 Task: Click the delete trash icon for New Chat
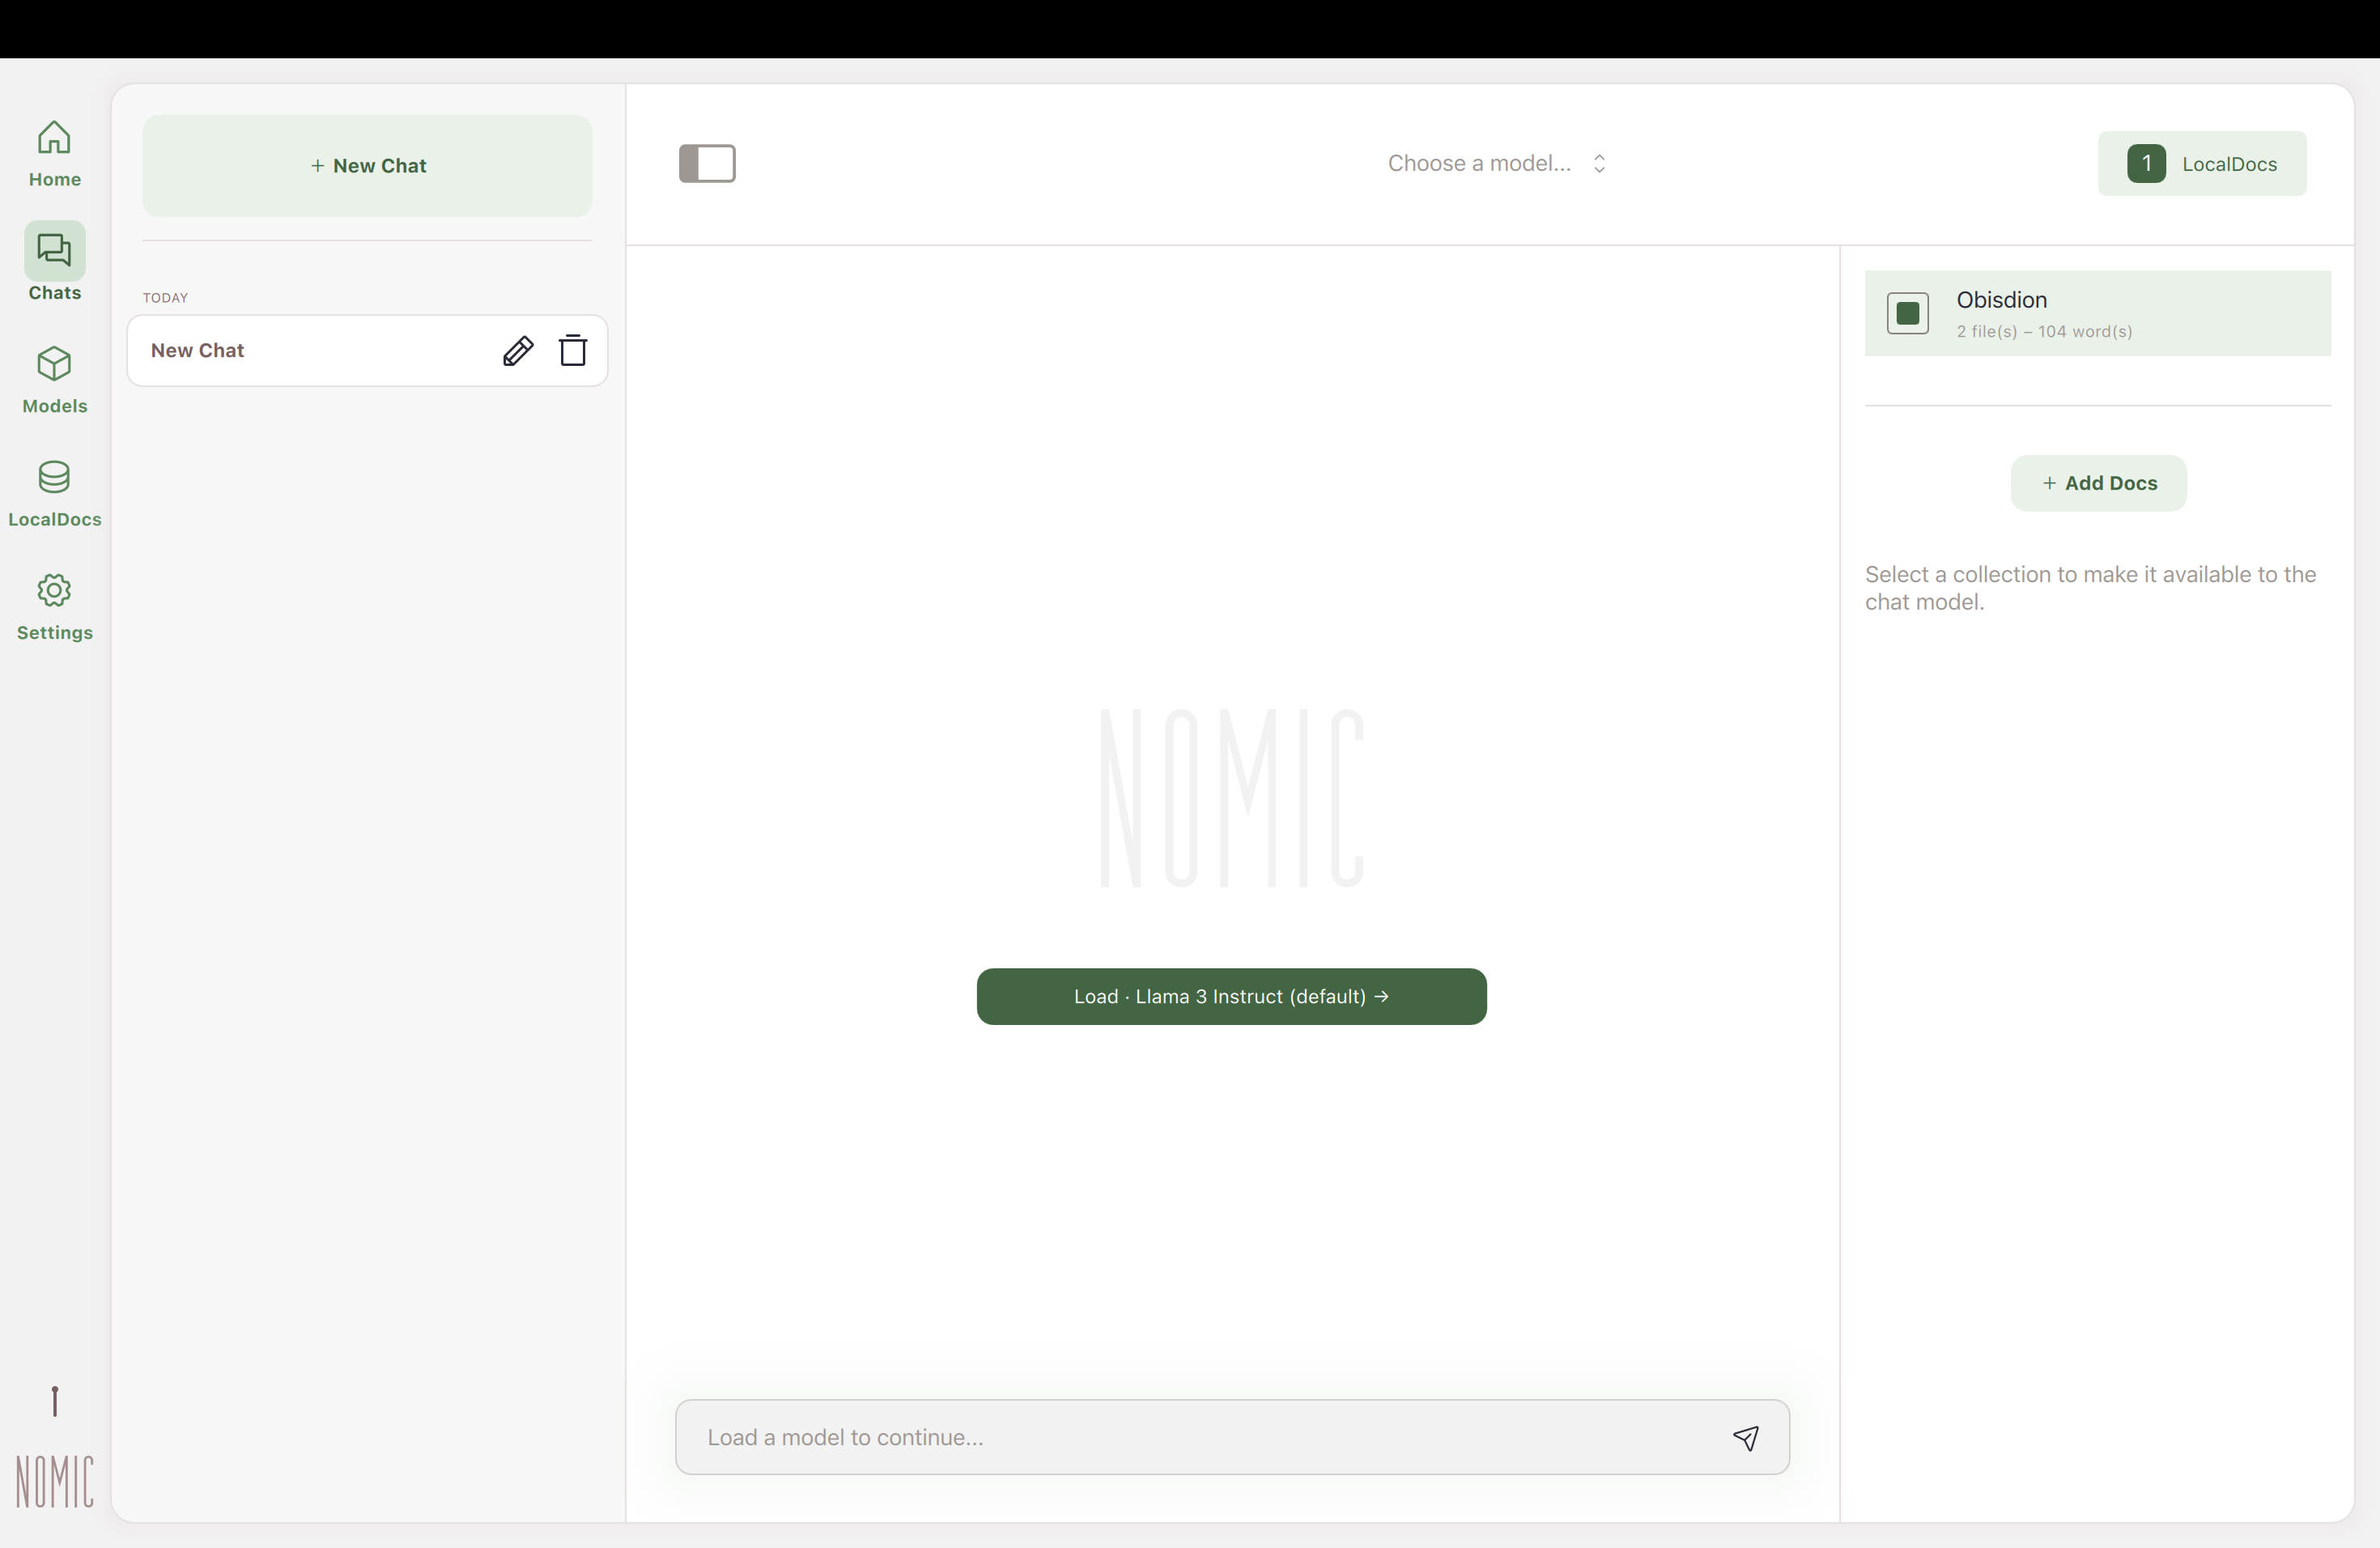pos(572,351)
